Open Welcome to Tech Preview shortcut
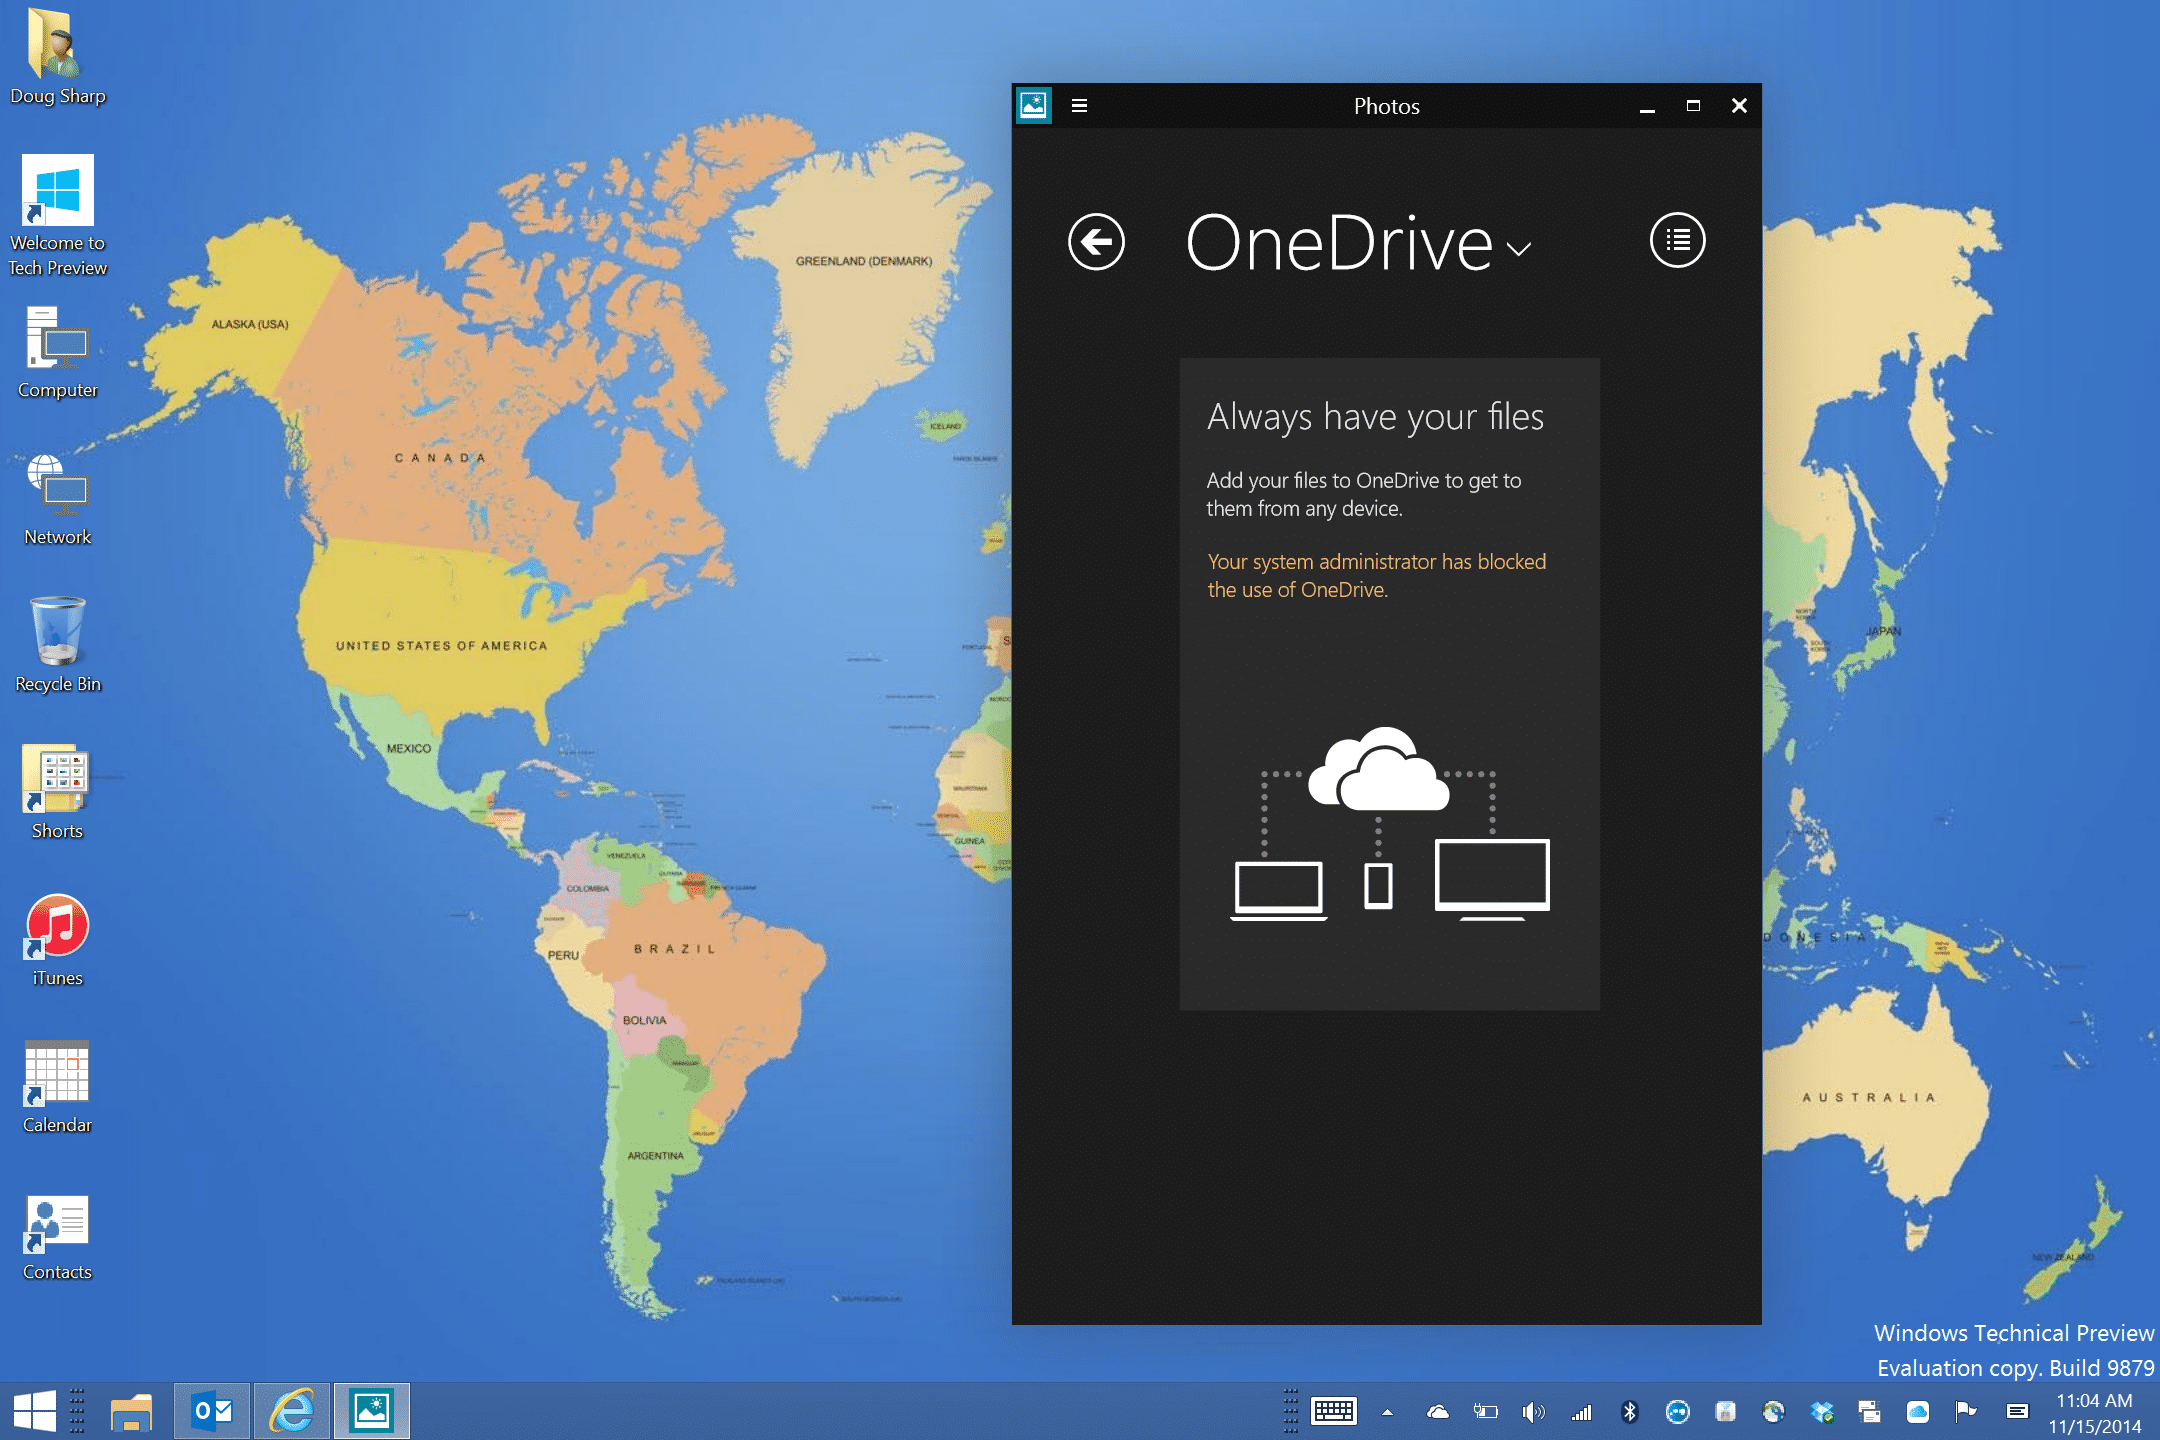This screenshot has width=2160, height=1440. (57, 215)
